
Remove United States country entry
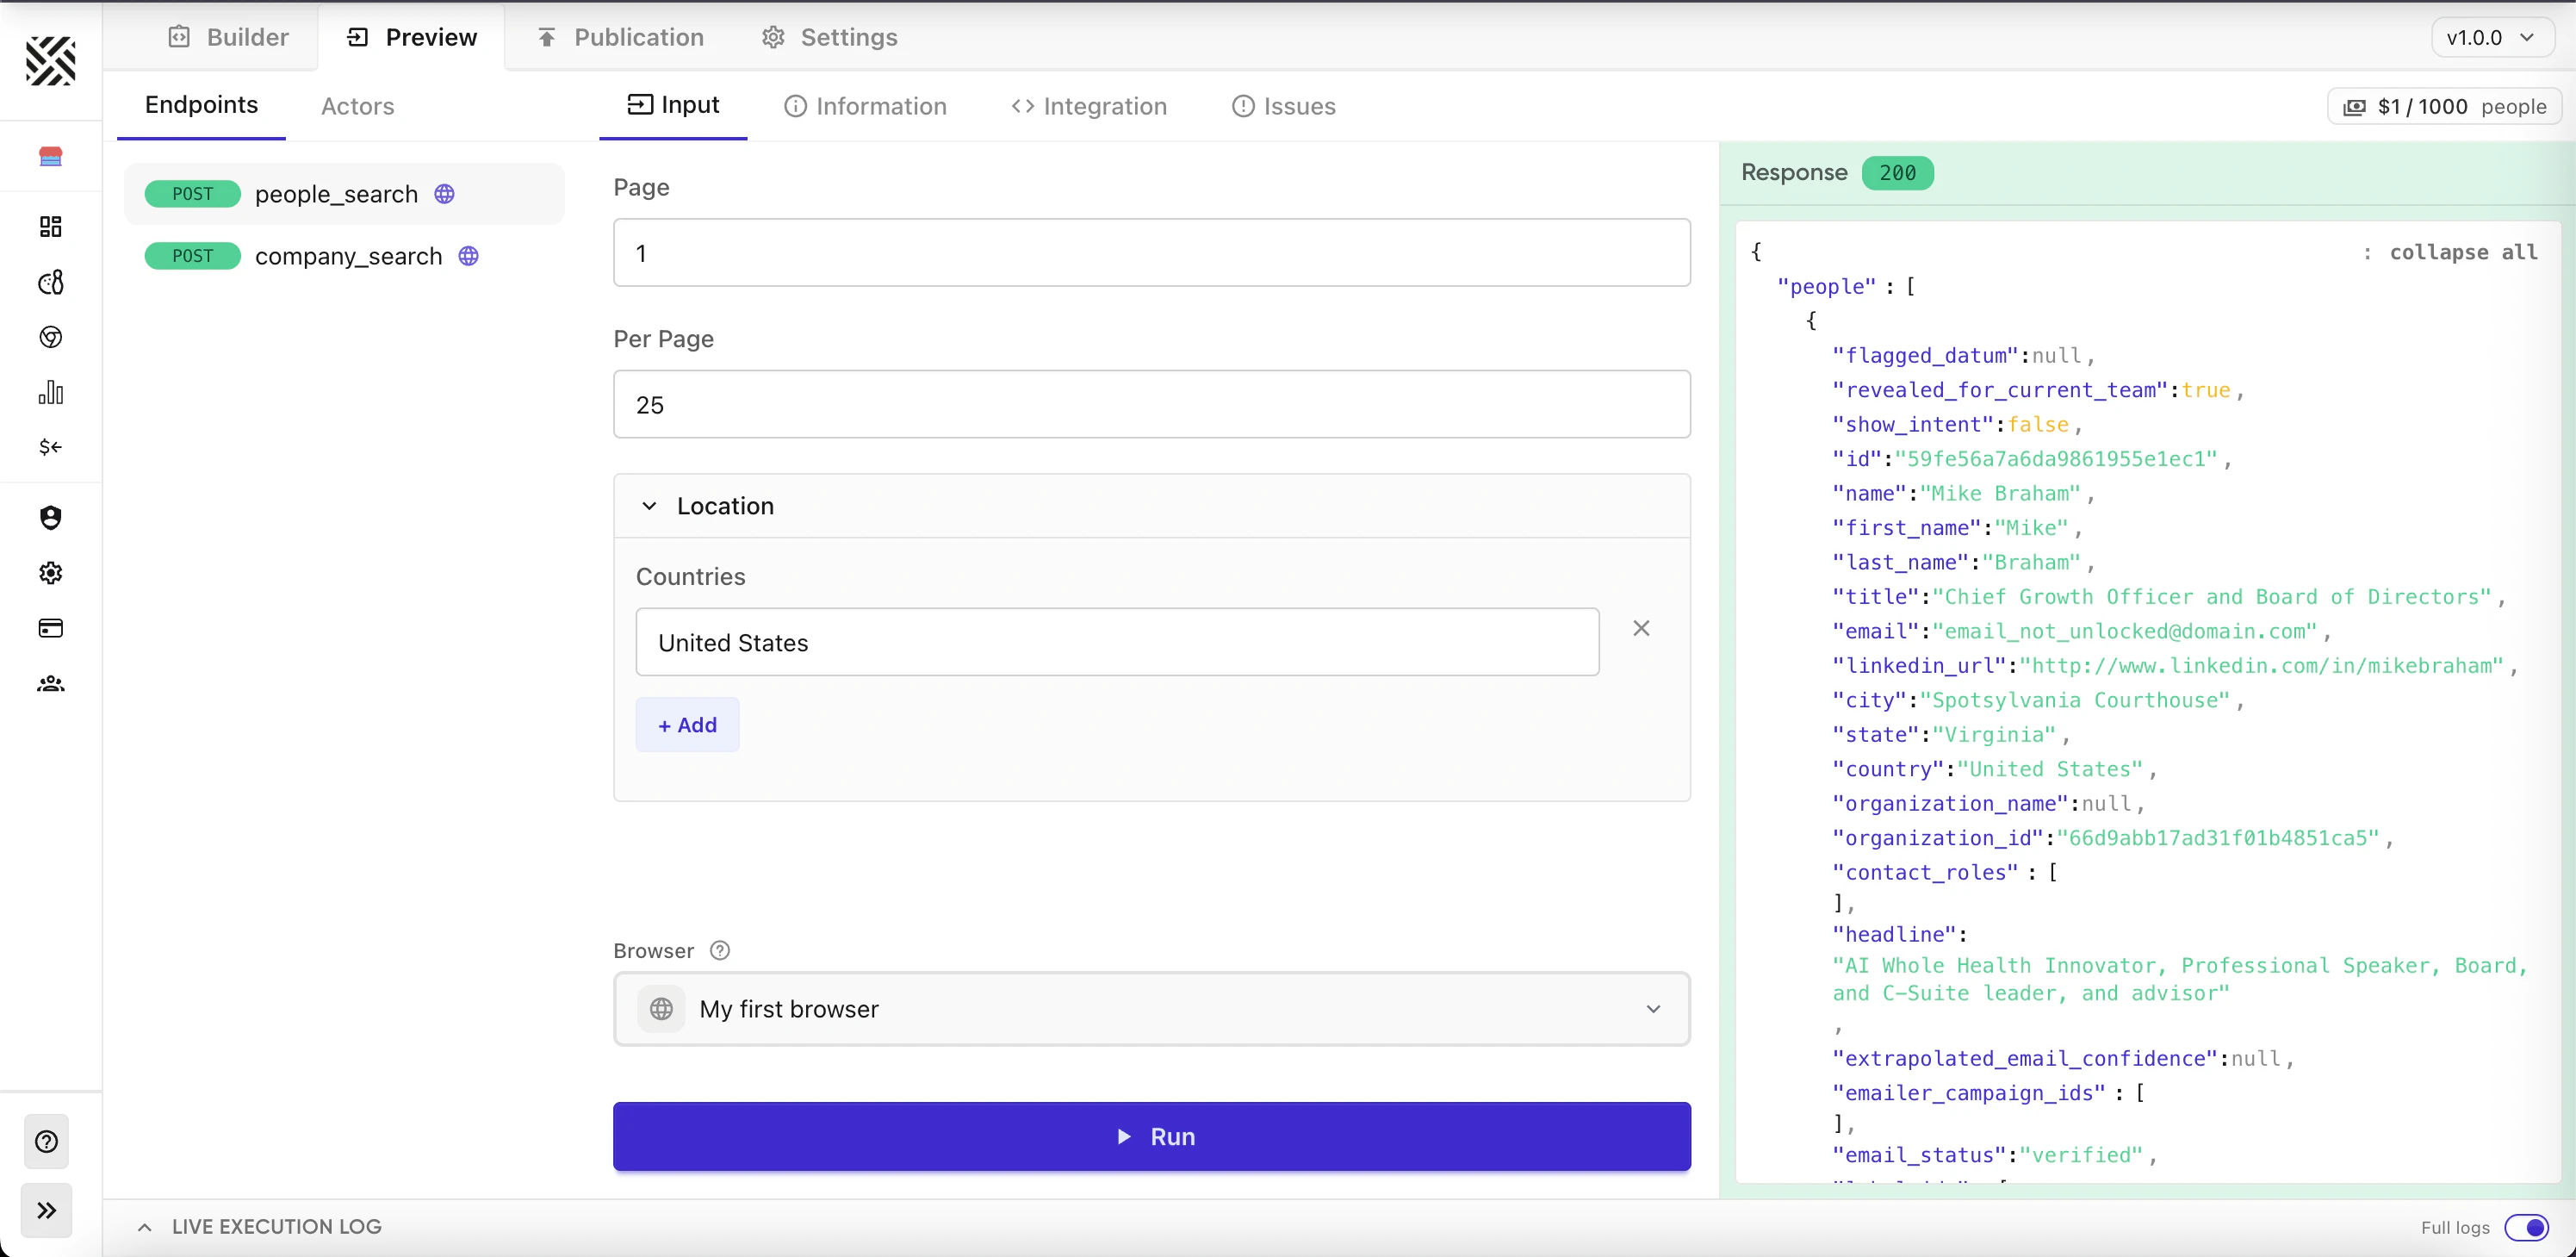click(x=1641, y=628)
